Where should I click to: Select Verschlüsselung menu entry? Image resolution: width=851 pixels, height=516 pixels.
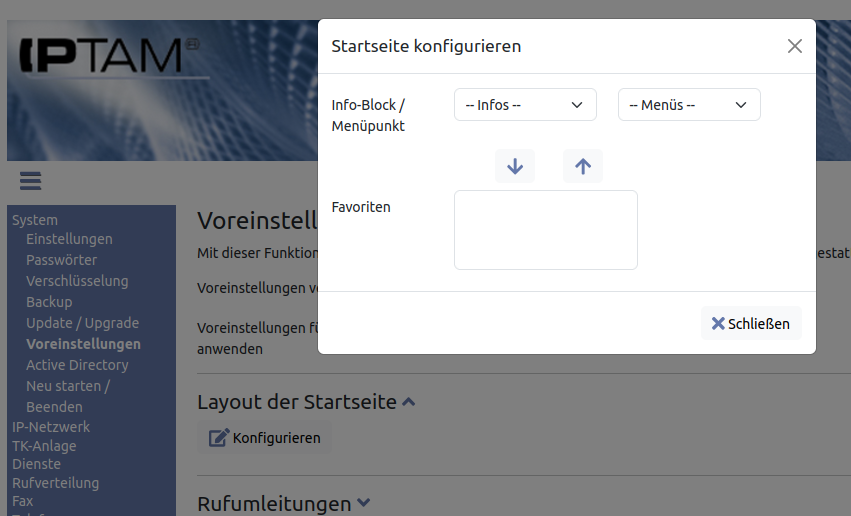[77, 281]
